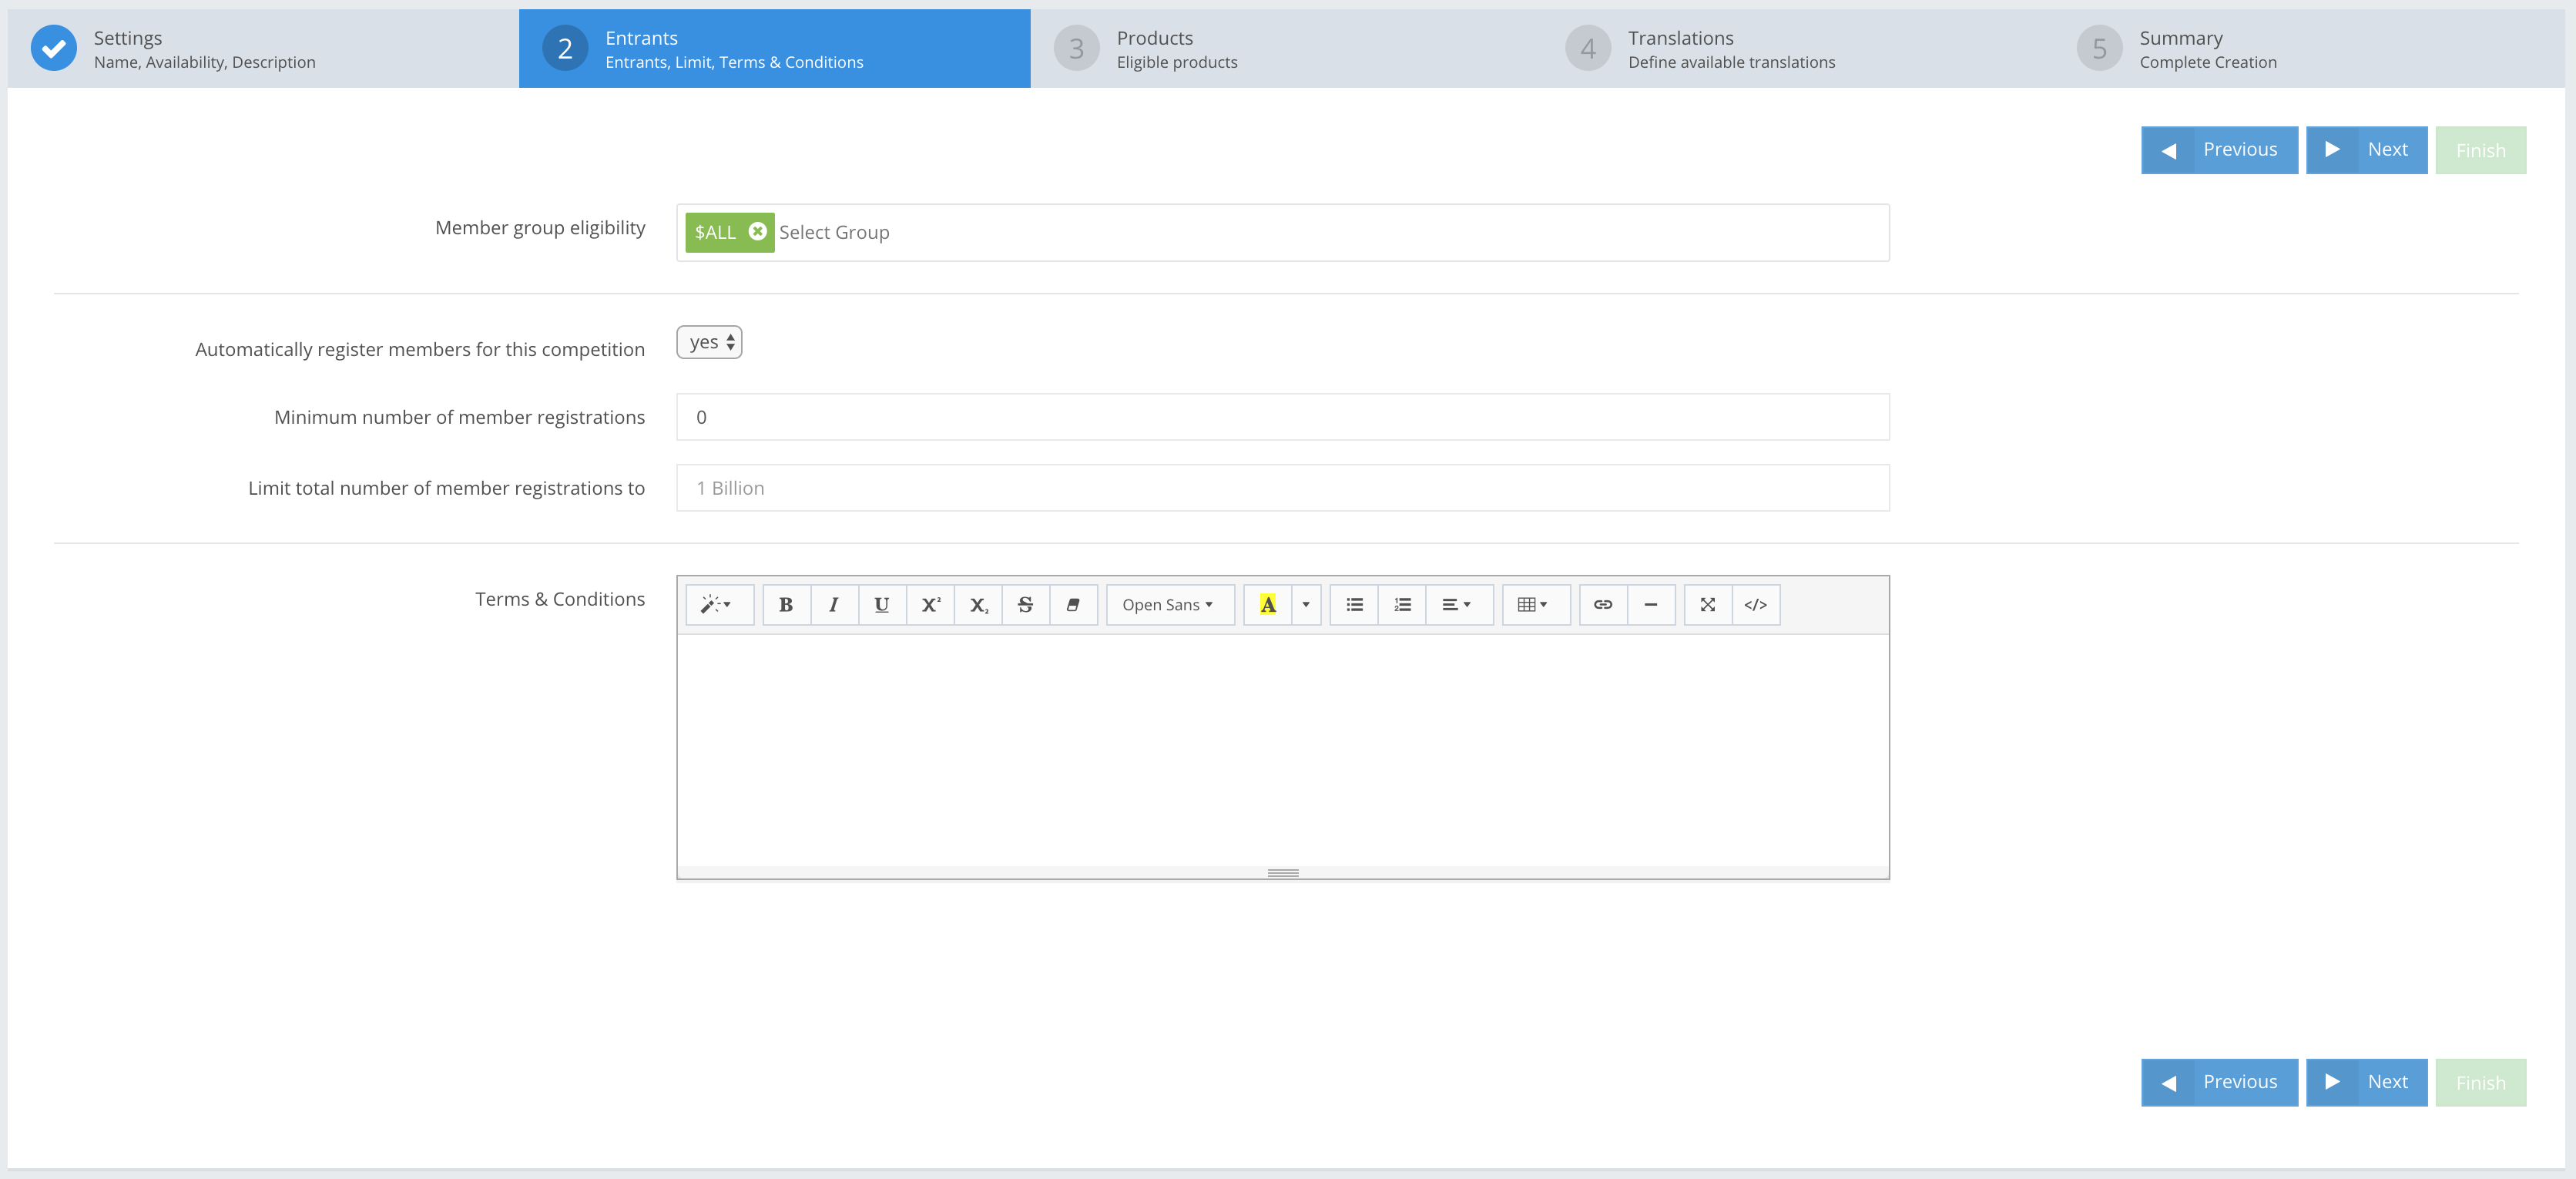
Task: Open the auto-register yes dropdown
Action: tap(709, 342)
